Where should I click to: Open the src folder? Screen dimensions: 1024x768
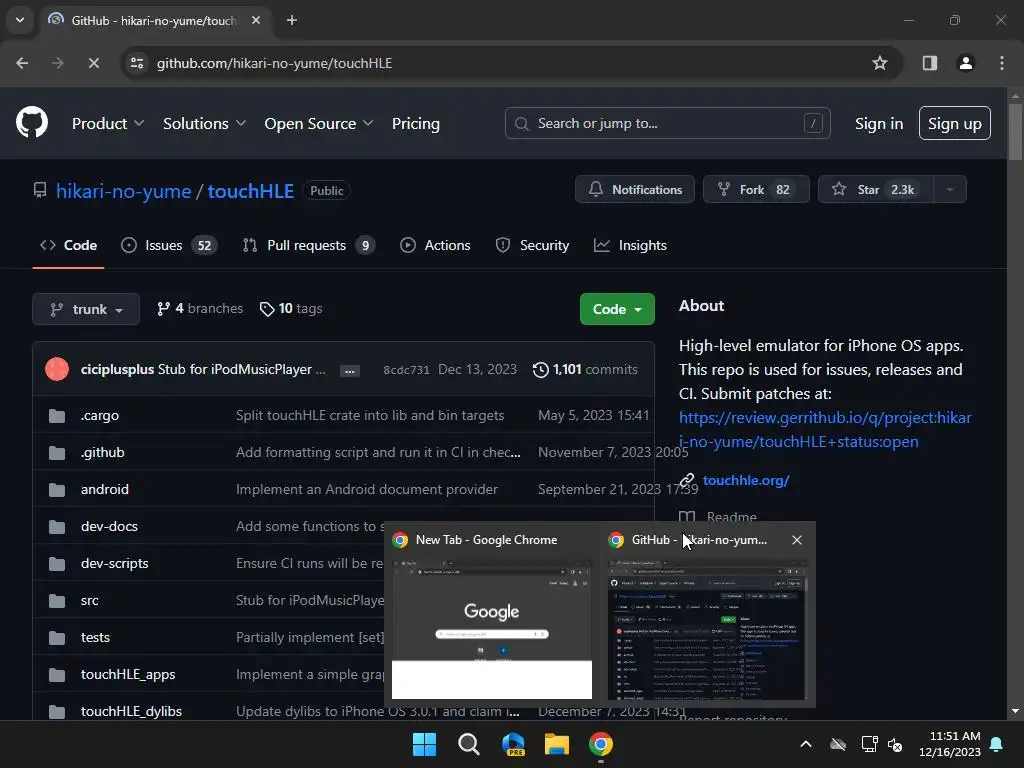point(89,600)
